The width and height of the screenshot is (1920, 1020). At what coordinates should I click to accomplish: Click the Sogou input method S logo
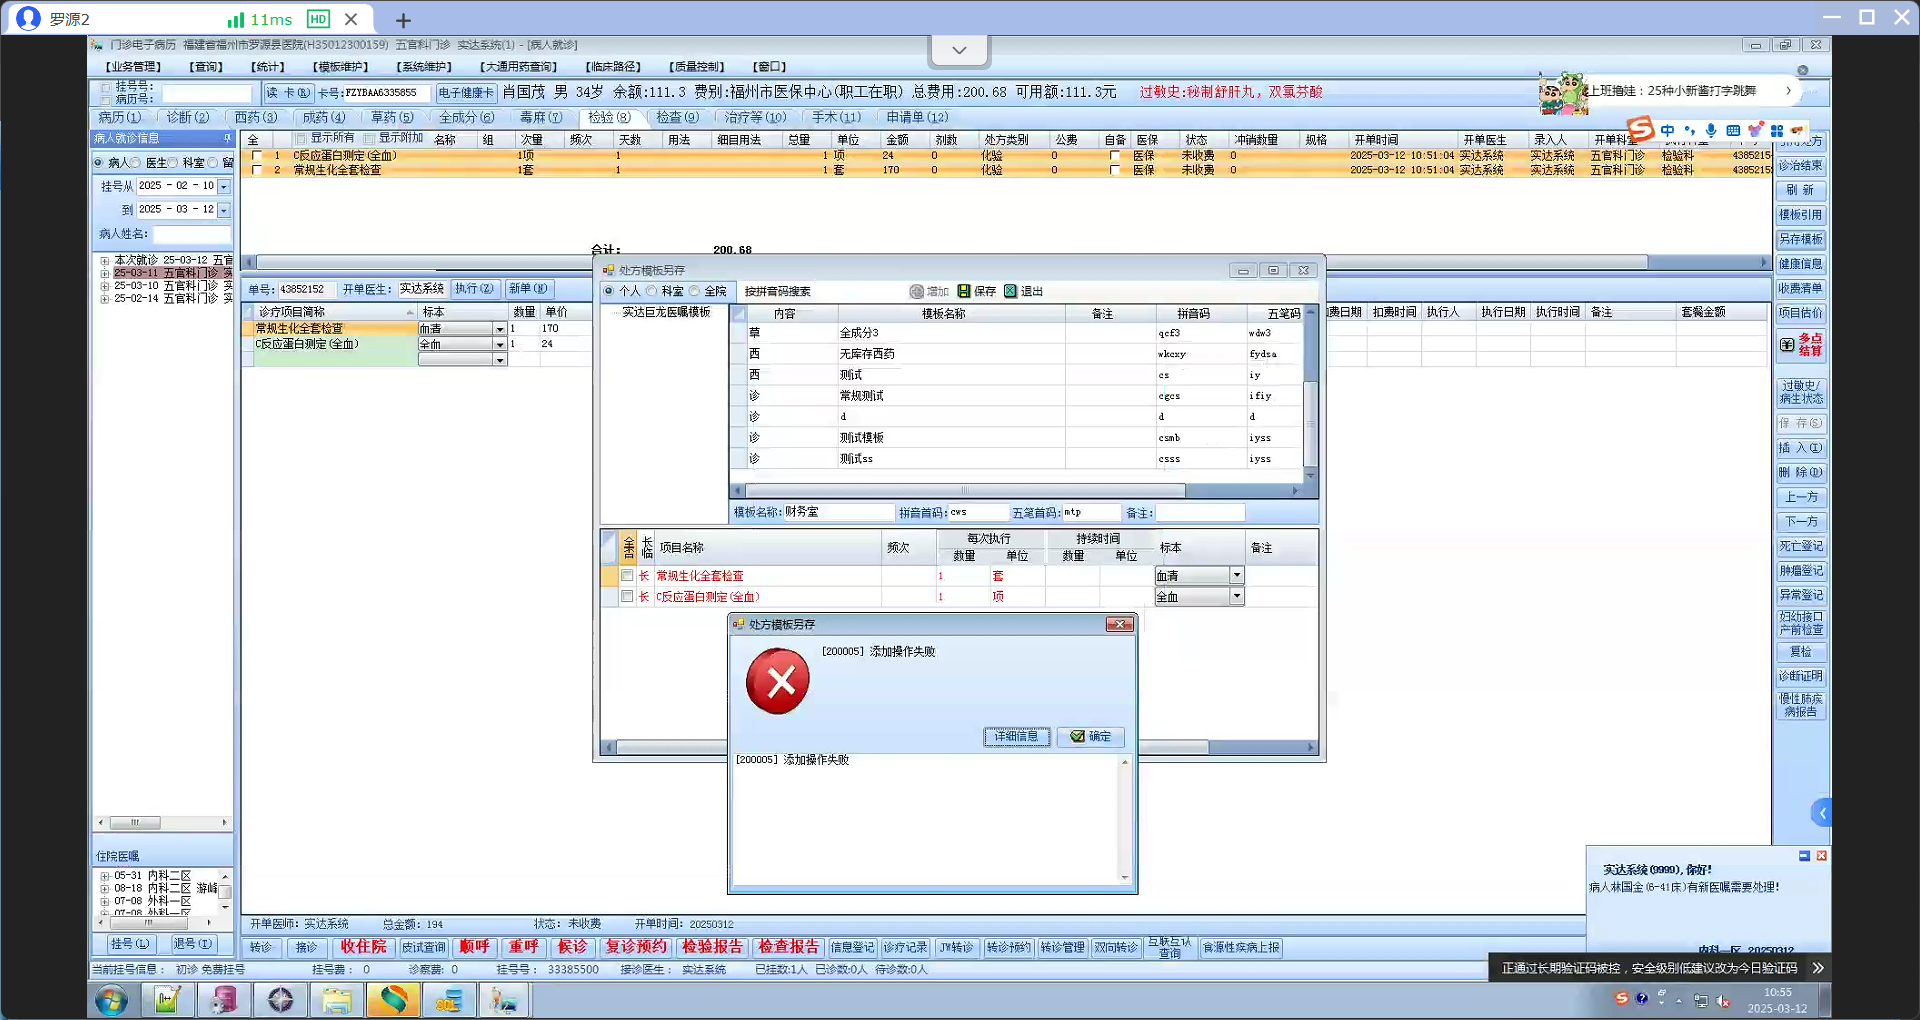pyautogui.click(x=1640, y=129)
